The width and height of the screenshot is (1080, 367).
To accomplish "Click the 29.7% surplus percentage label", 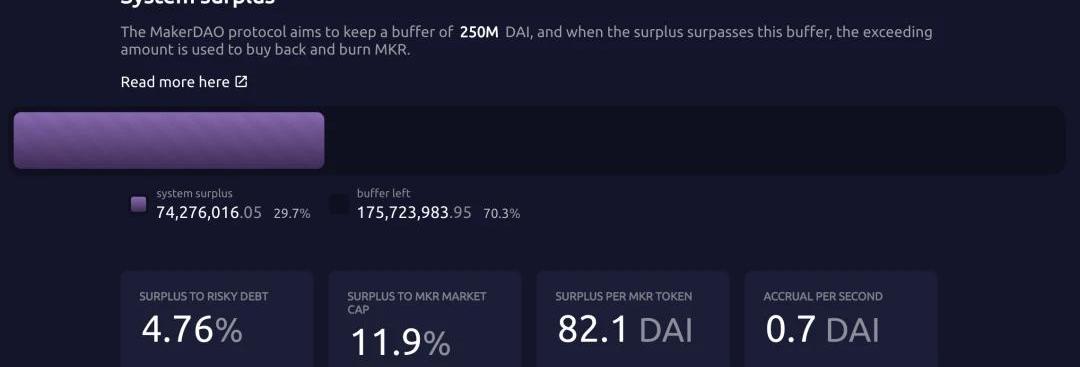I will click(x=292, y=213).
